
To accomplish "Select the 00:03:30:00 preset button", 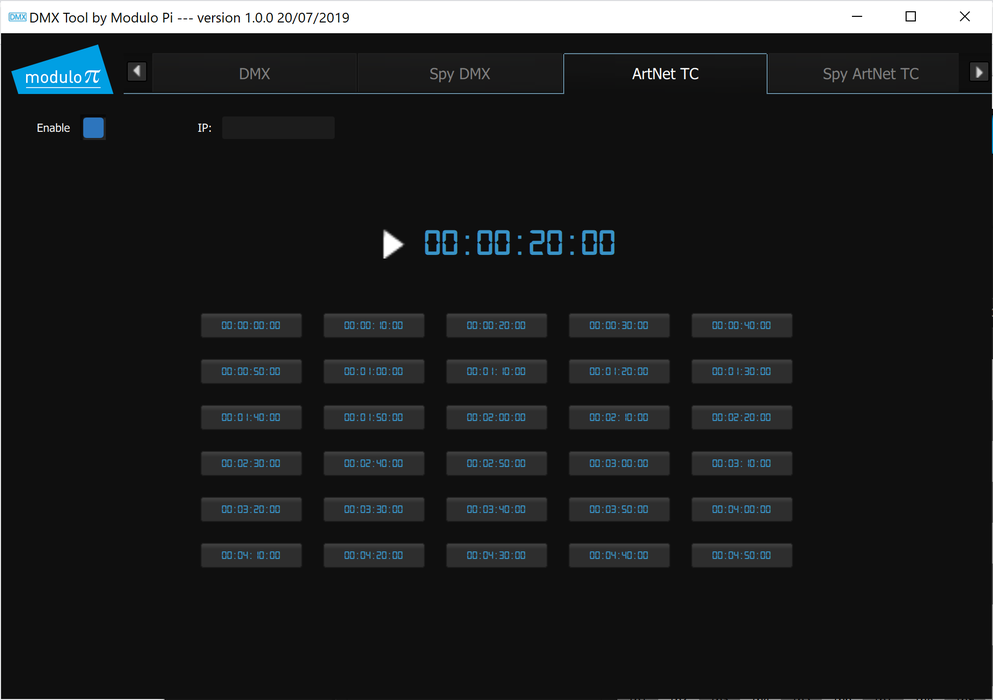I will 374,509.
